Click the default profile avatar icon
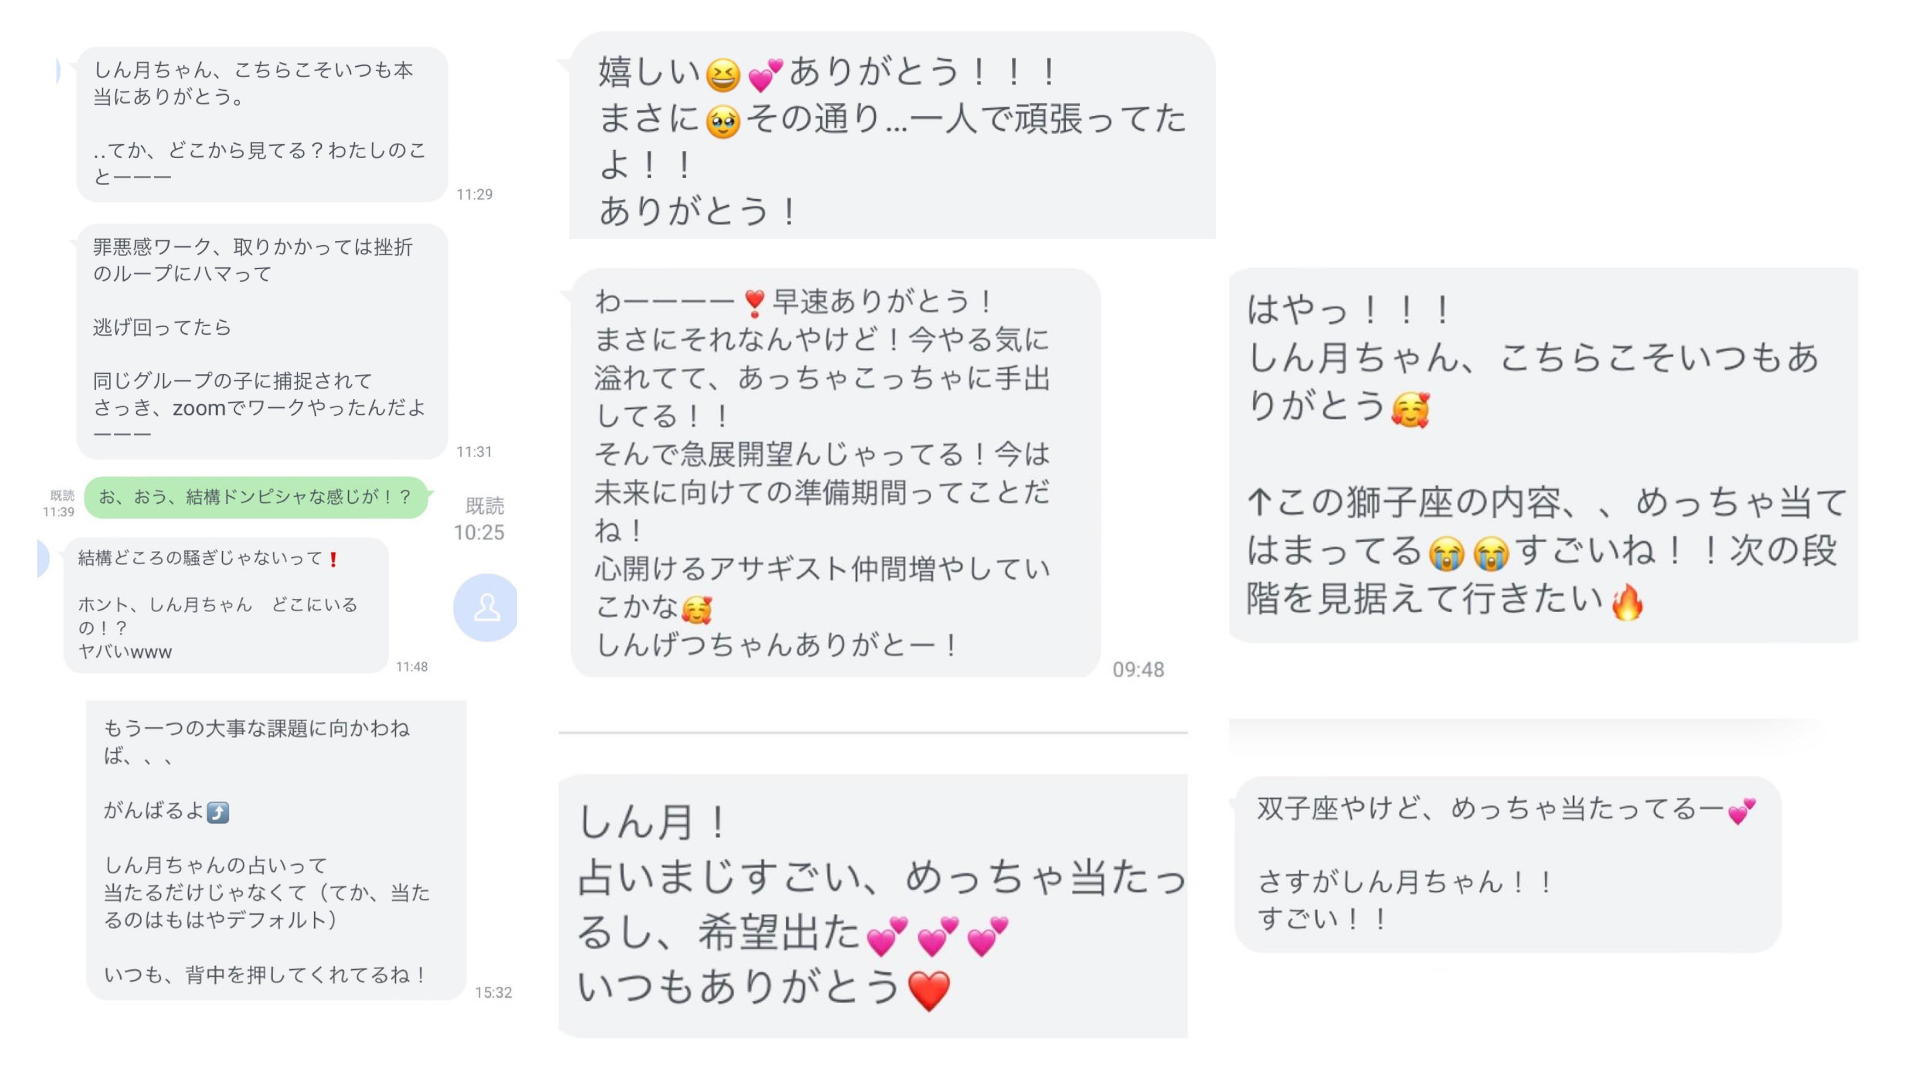The width and height of the screenshot is (1920, 1080). (x=486, y=607)
